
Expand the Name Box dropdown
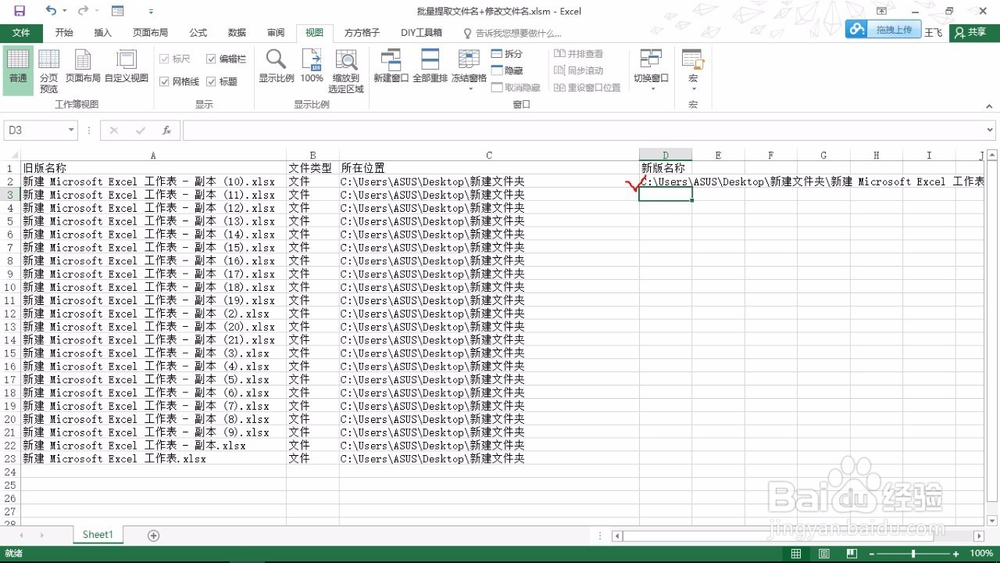[71, 130]
